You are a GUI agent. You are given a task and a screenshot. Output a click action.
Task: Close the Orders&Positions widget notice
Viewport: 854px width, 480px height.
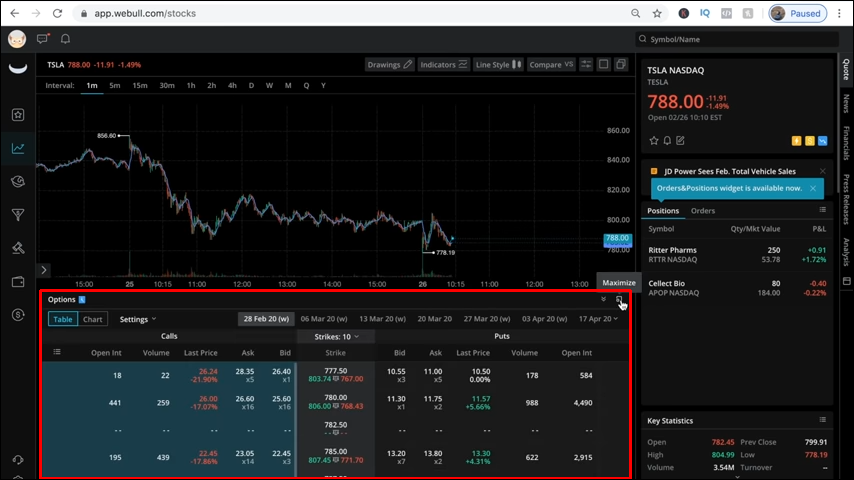click(x=813, y=188)
